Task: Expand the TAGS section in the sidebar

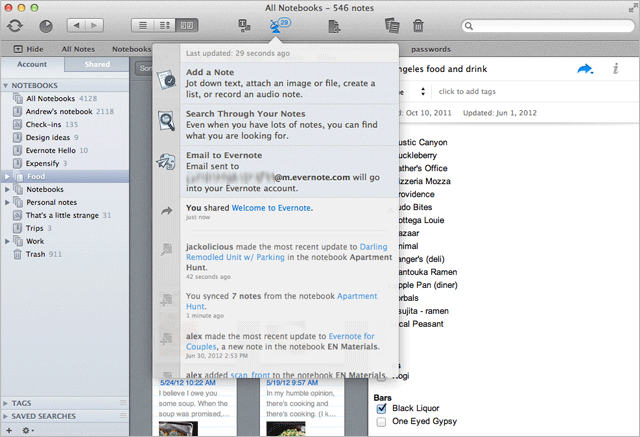Action: [6, 403]
